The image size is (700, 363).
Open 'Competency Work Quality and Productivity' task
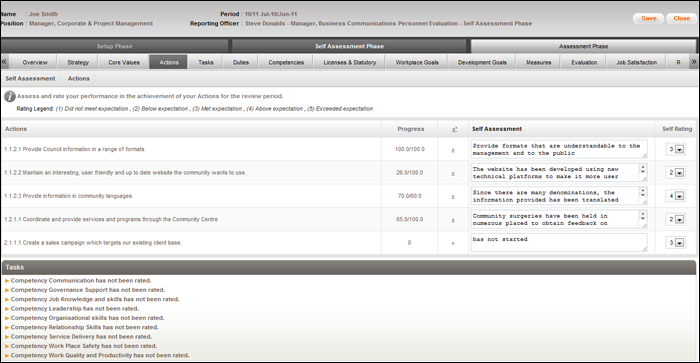[100, 355]
